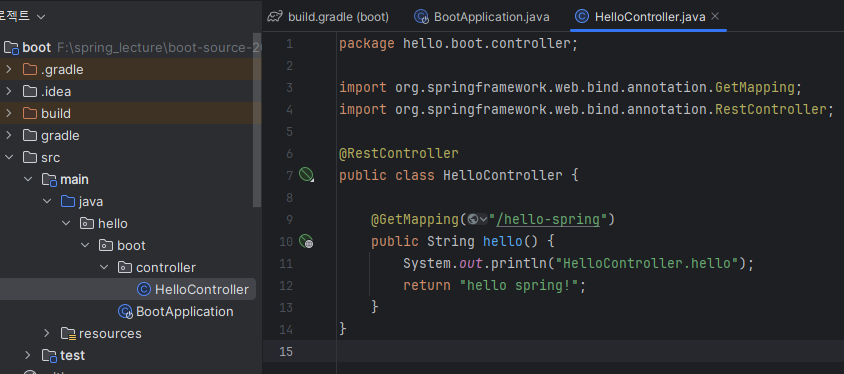Screen dimensions: 844x374
Task: Click the resources folder icon
Action: [68, 334]
